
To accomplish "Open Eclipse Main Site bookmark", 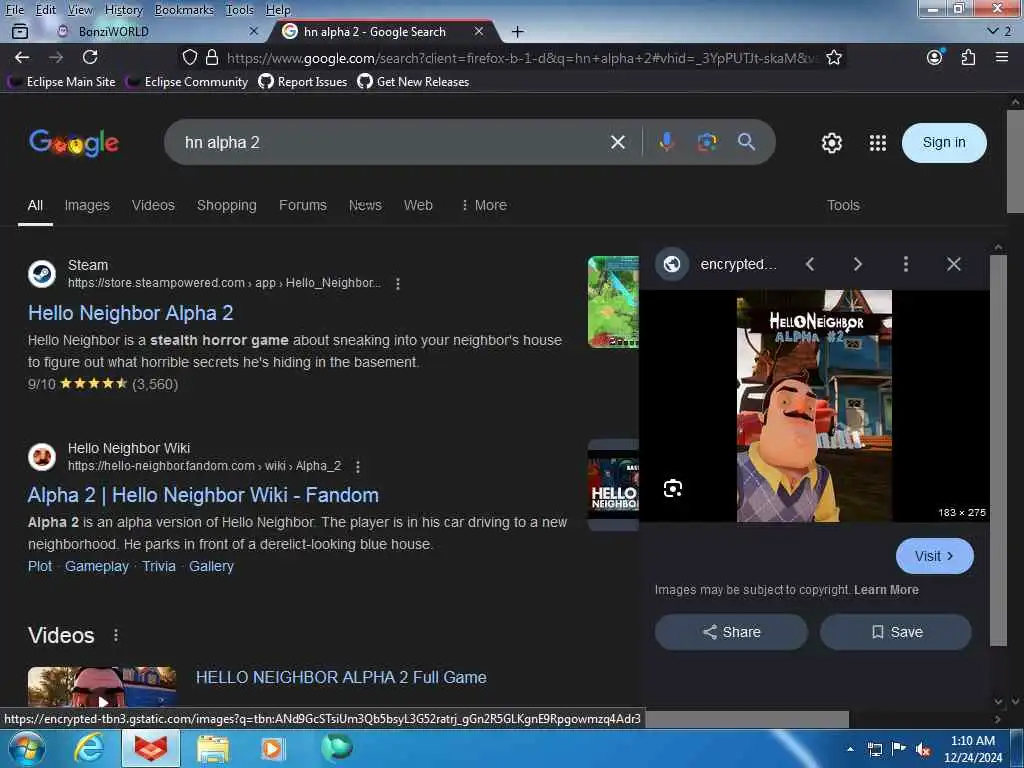I will [61, 82].
